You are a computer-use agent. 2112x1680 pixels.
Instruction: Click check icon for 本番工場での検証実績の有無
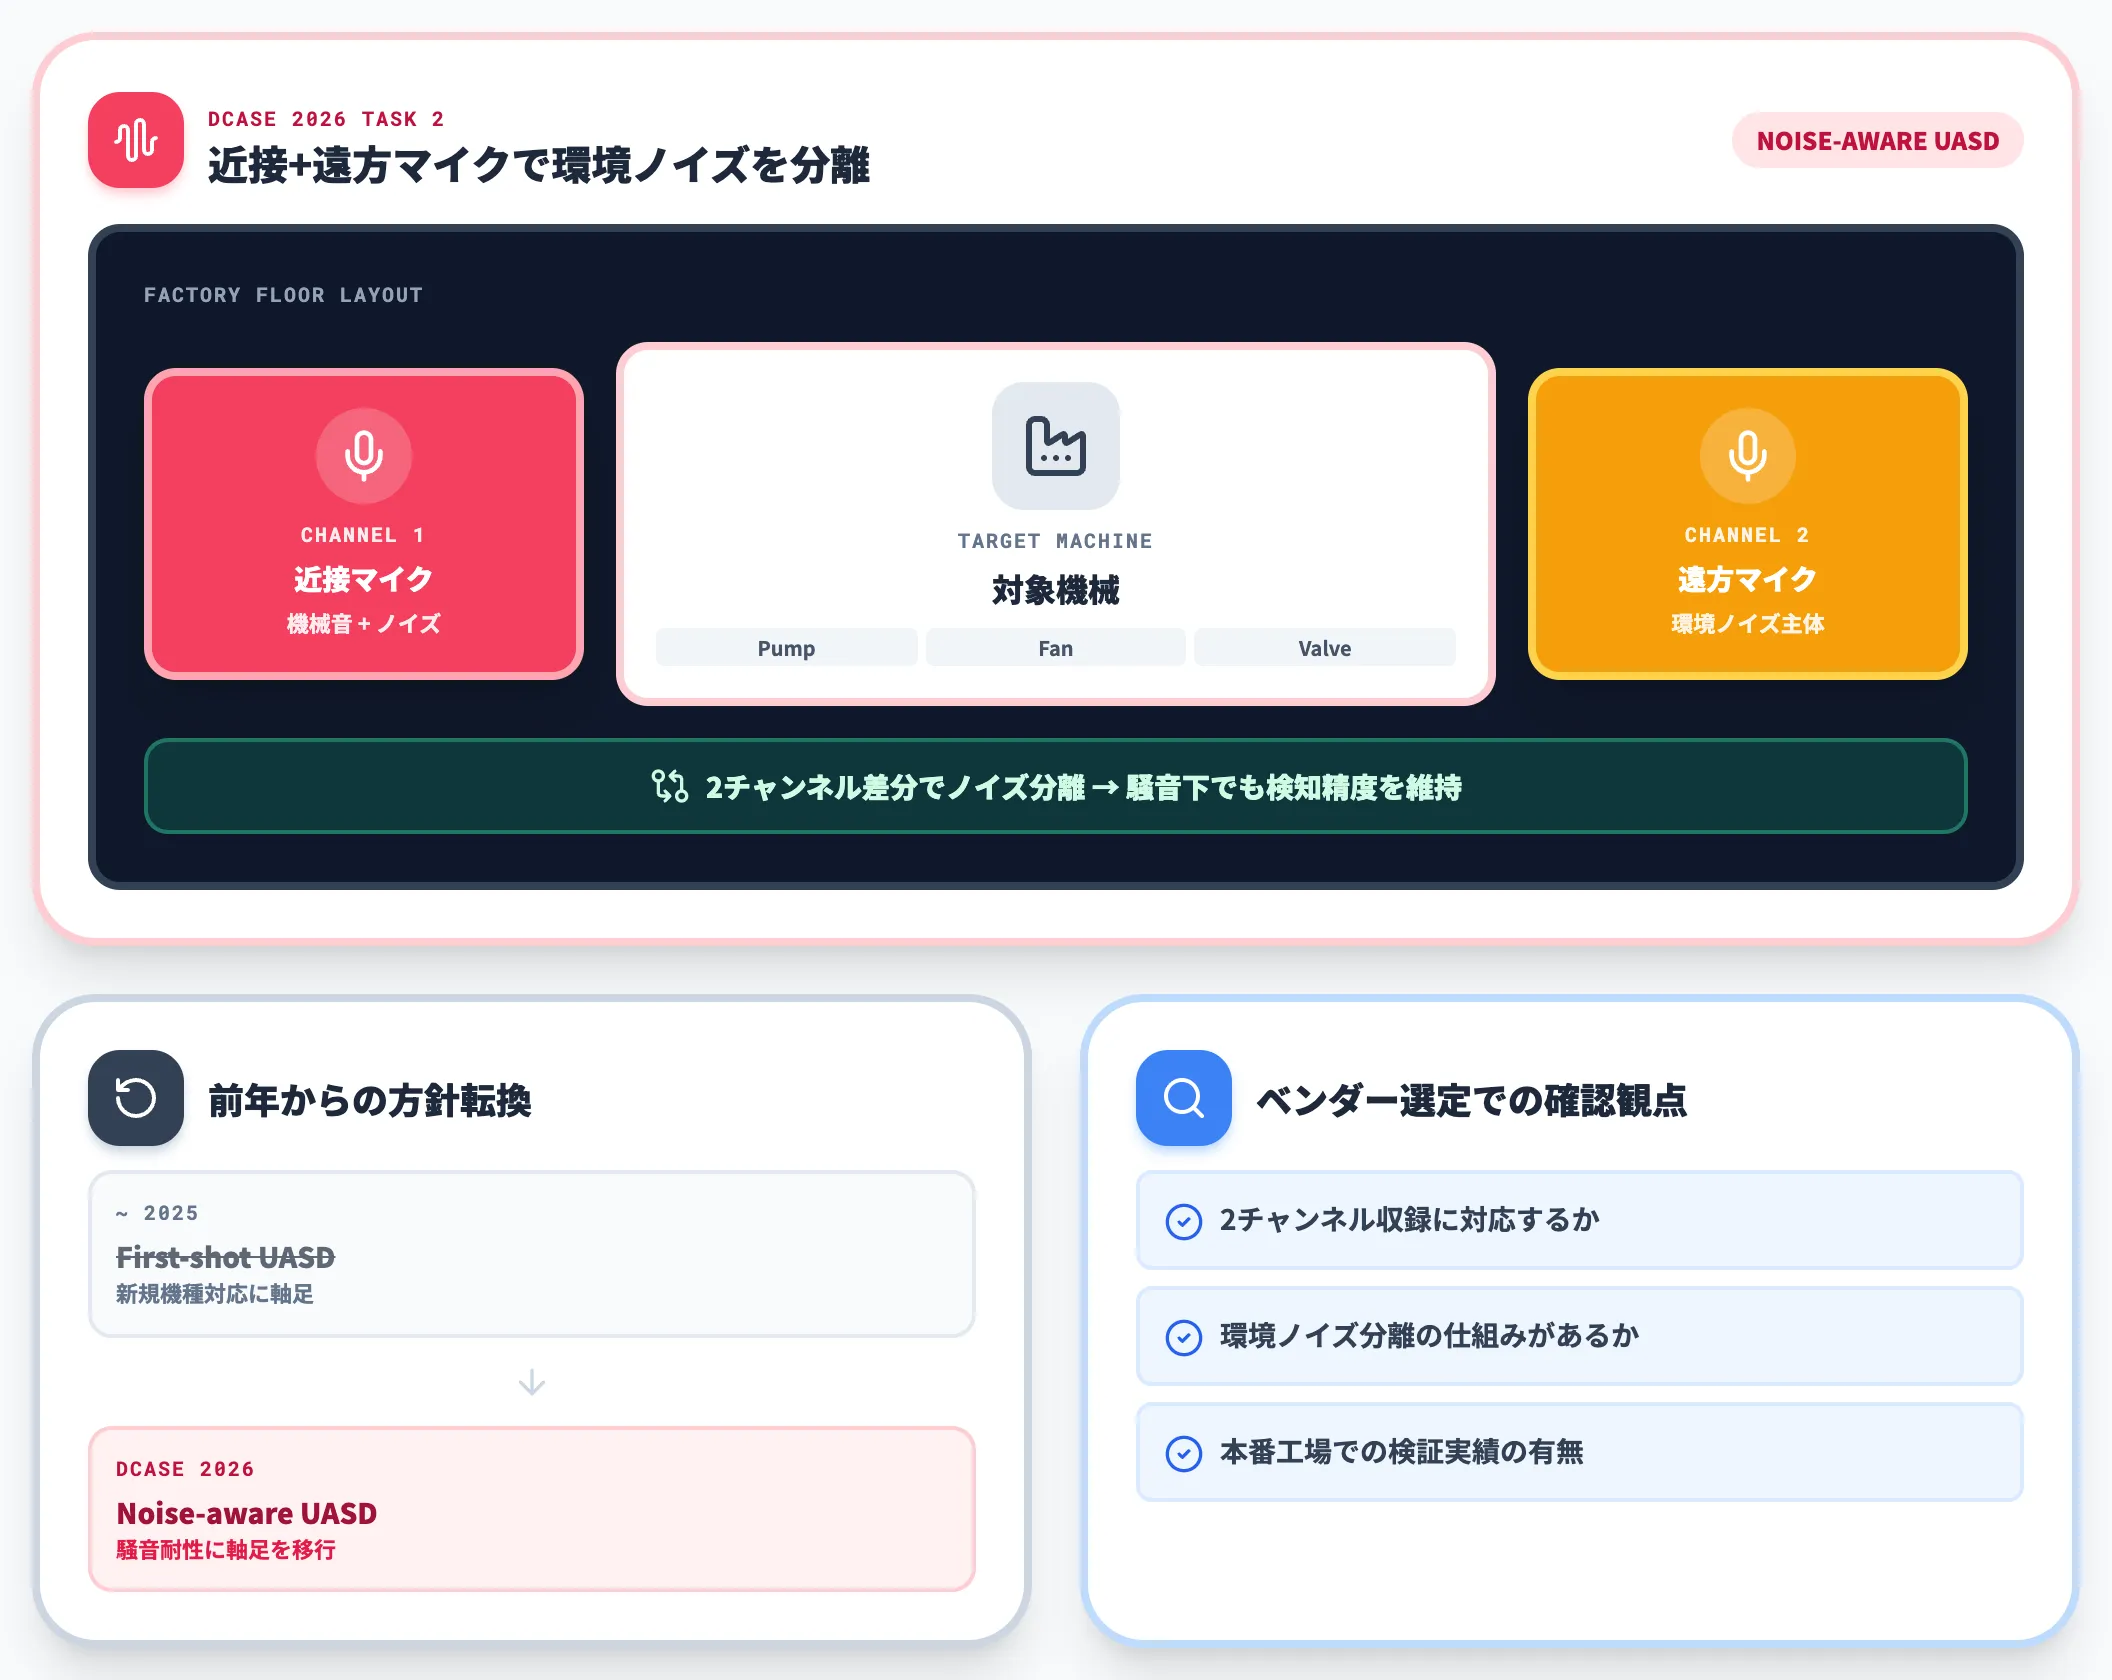click(x=1184, y=1453)
